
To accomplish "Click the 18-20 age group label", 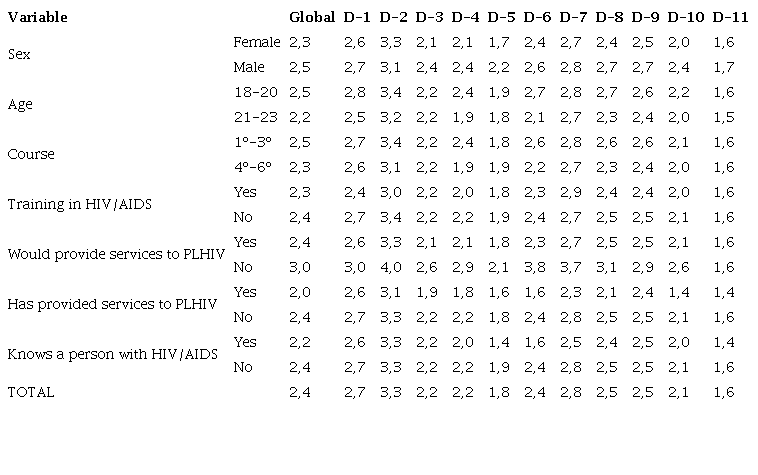I will [x=255, y=92].
